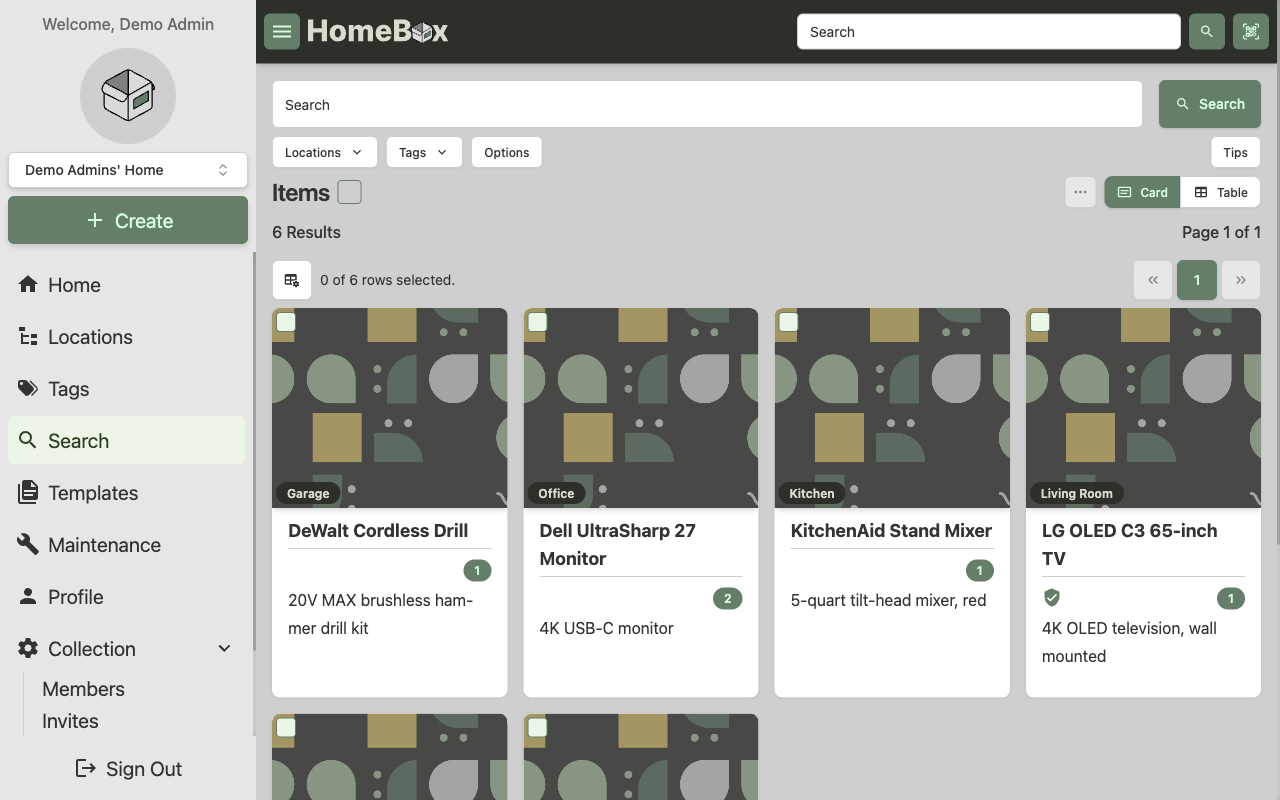The width and height of the screenshot is (1280, 800).
Task: Click the quantity badge 2 on Dell UltraSharp Monitor
Action: (727, 599)
